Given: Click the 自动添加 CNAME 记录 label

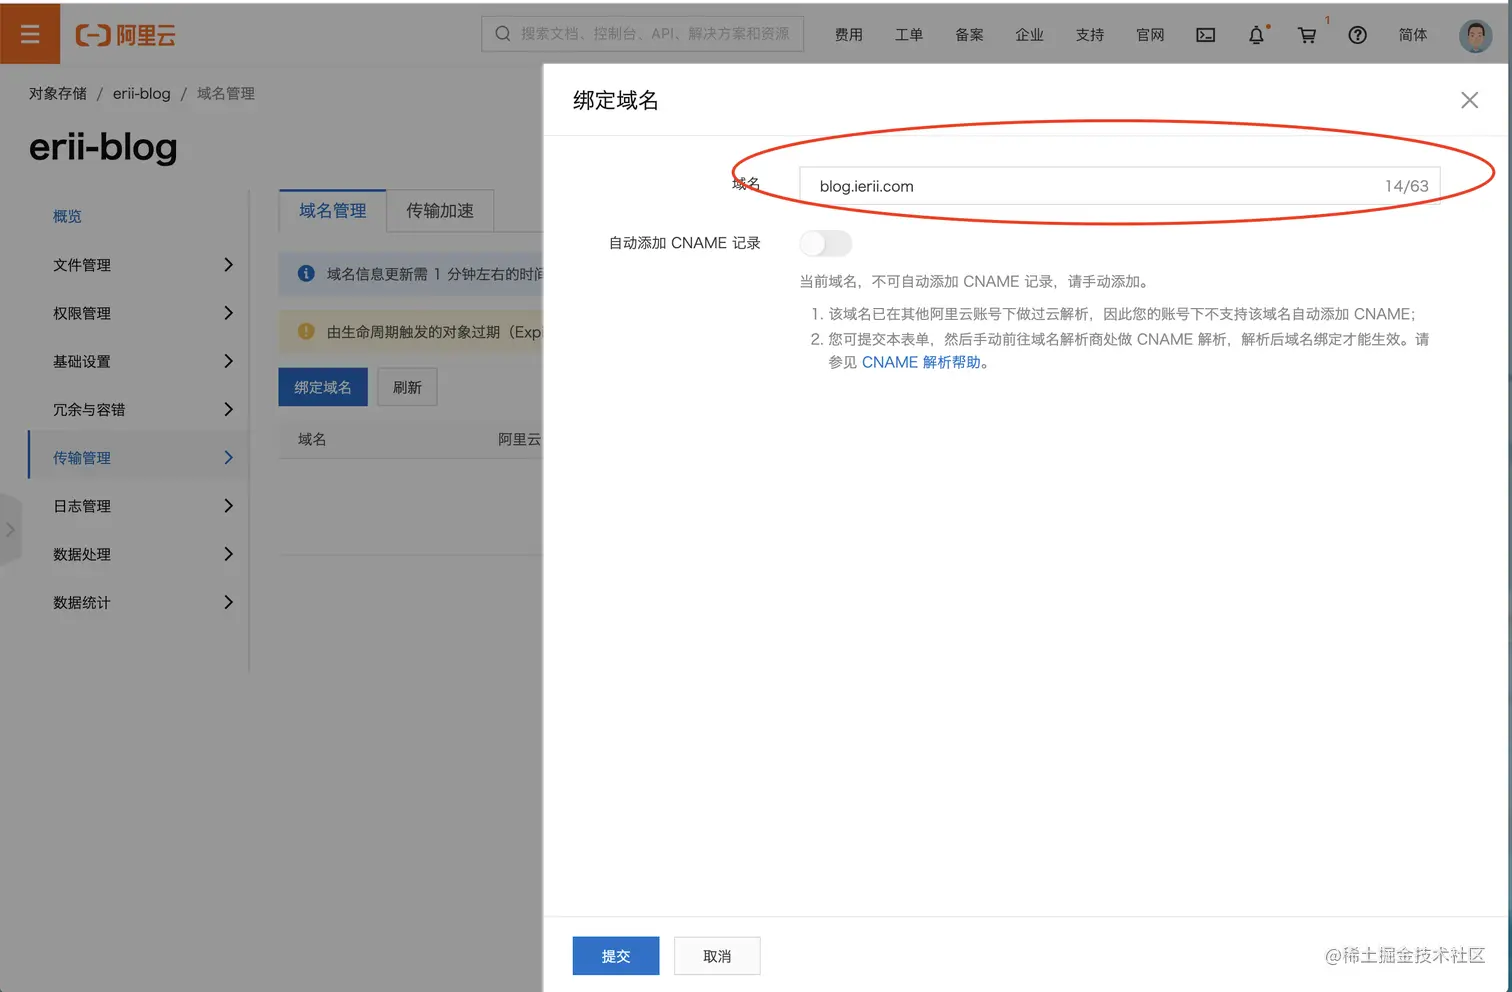Looking at the screenshot, I should [685, 243].
